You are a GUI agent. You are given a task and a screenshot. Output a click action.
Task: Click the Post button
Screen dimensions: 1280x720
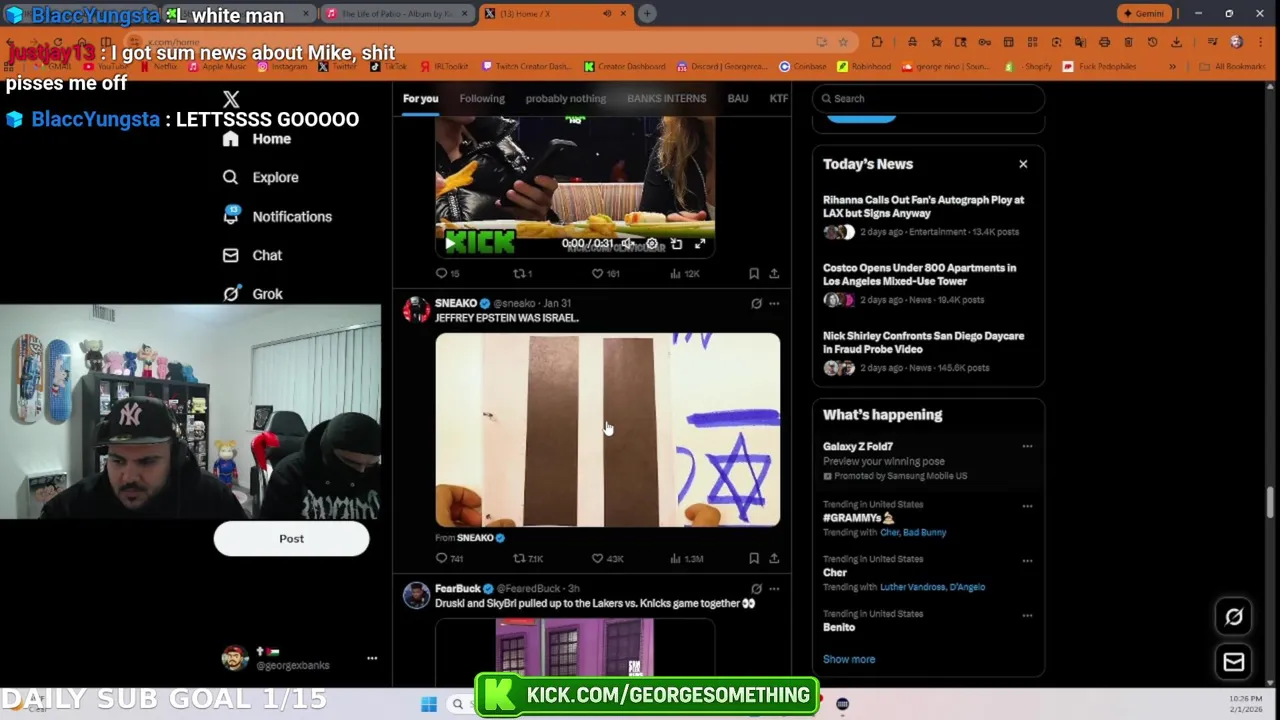[x=291, y=539]
